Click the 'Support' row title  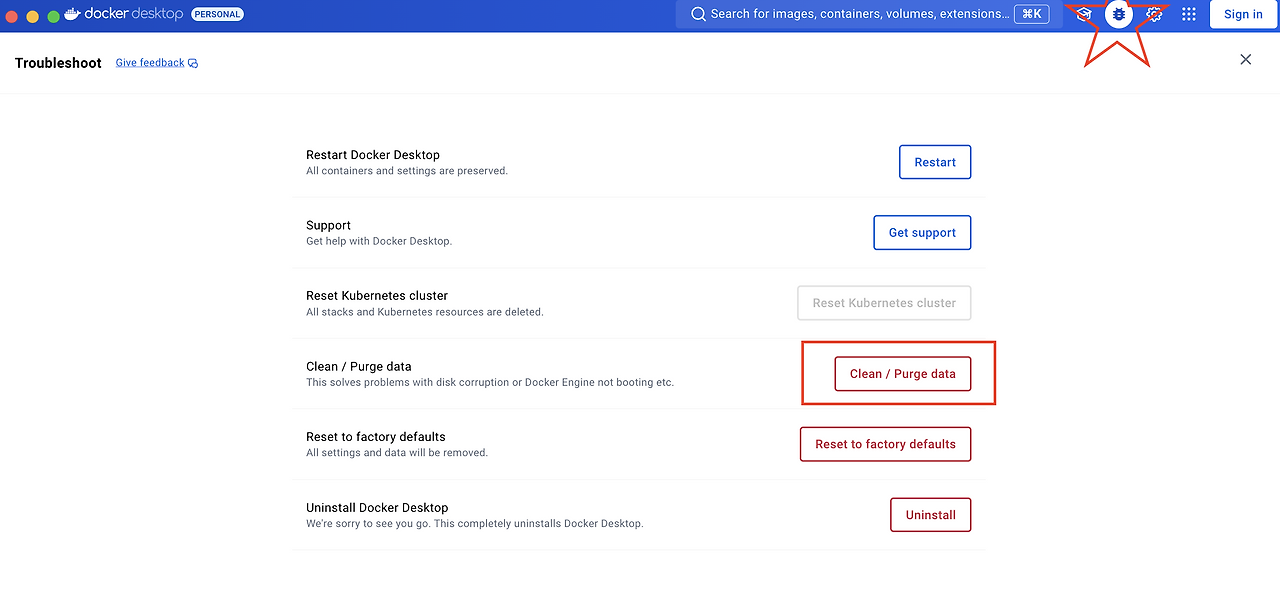tap(328, 226)
